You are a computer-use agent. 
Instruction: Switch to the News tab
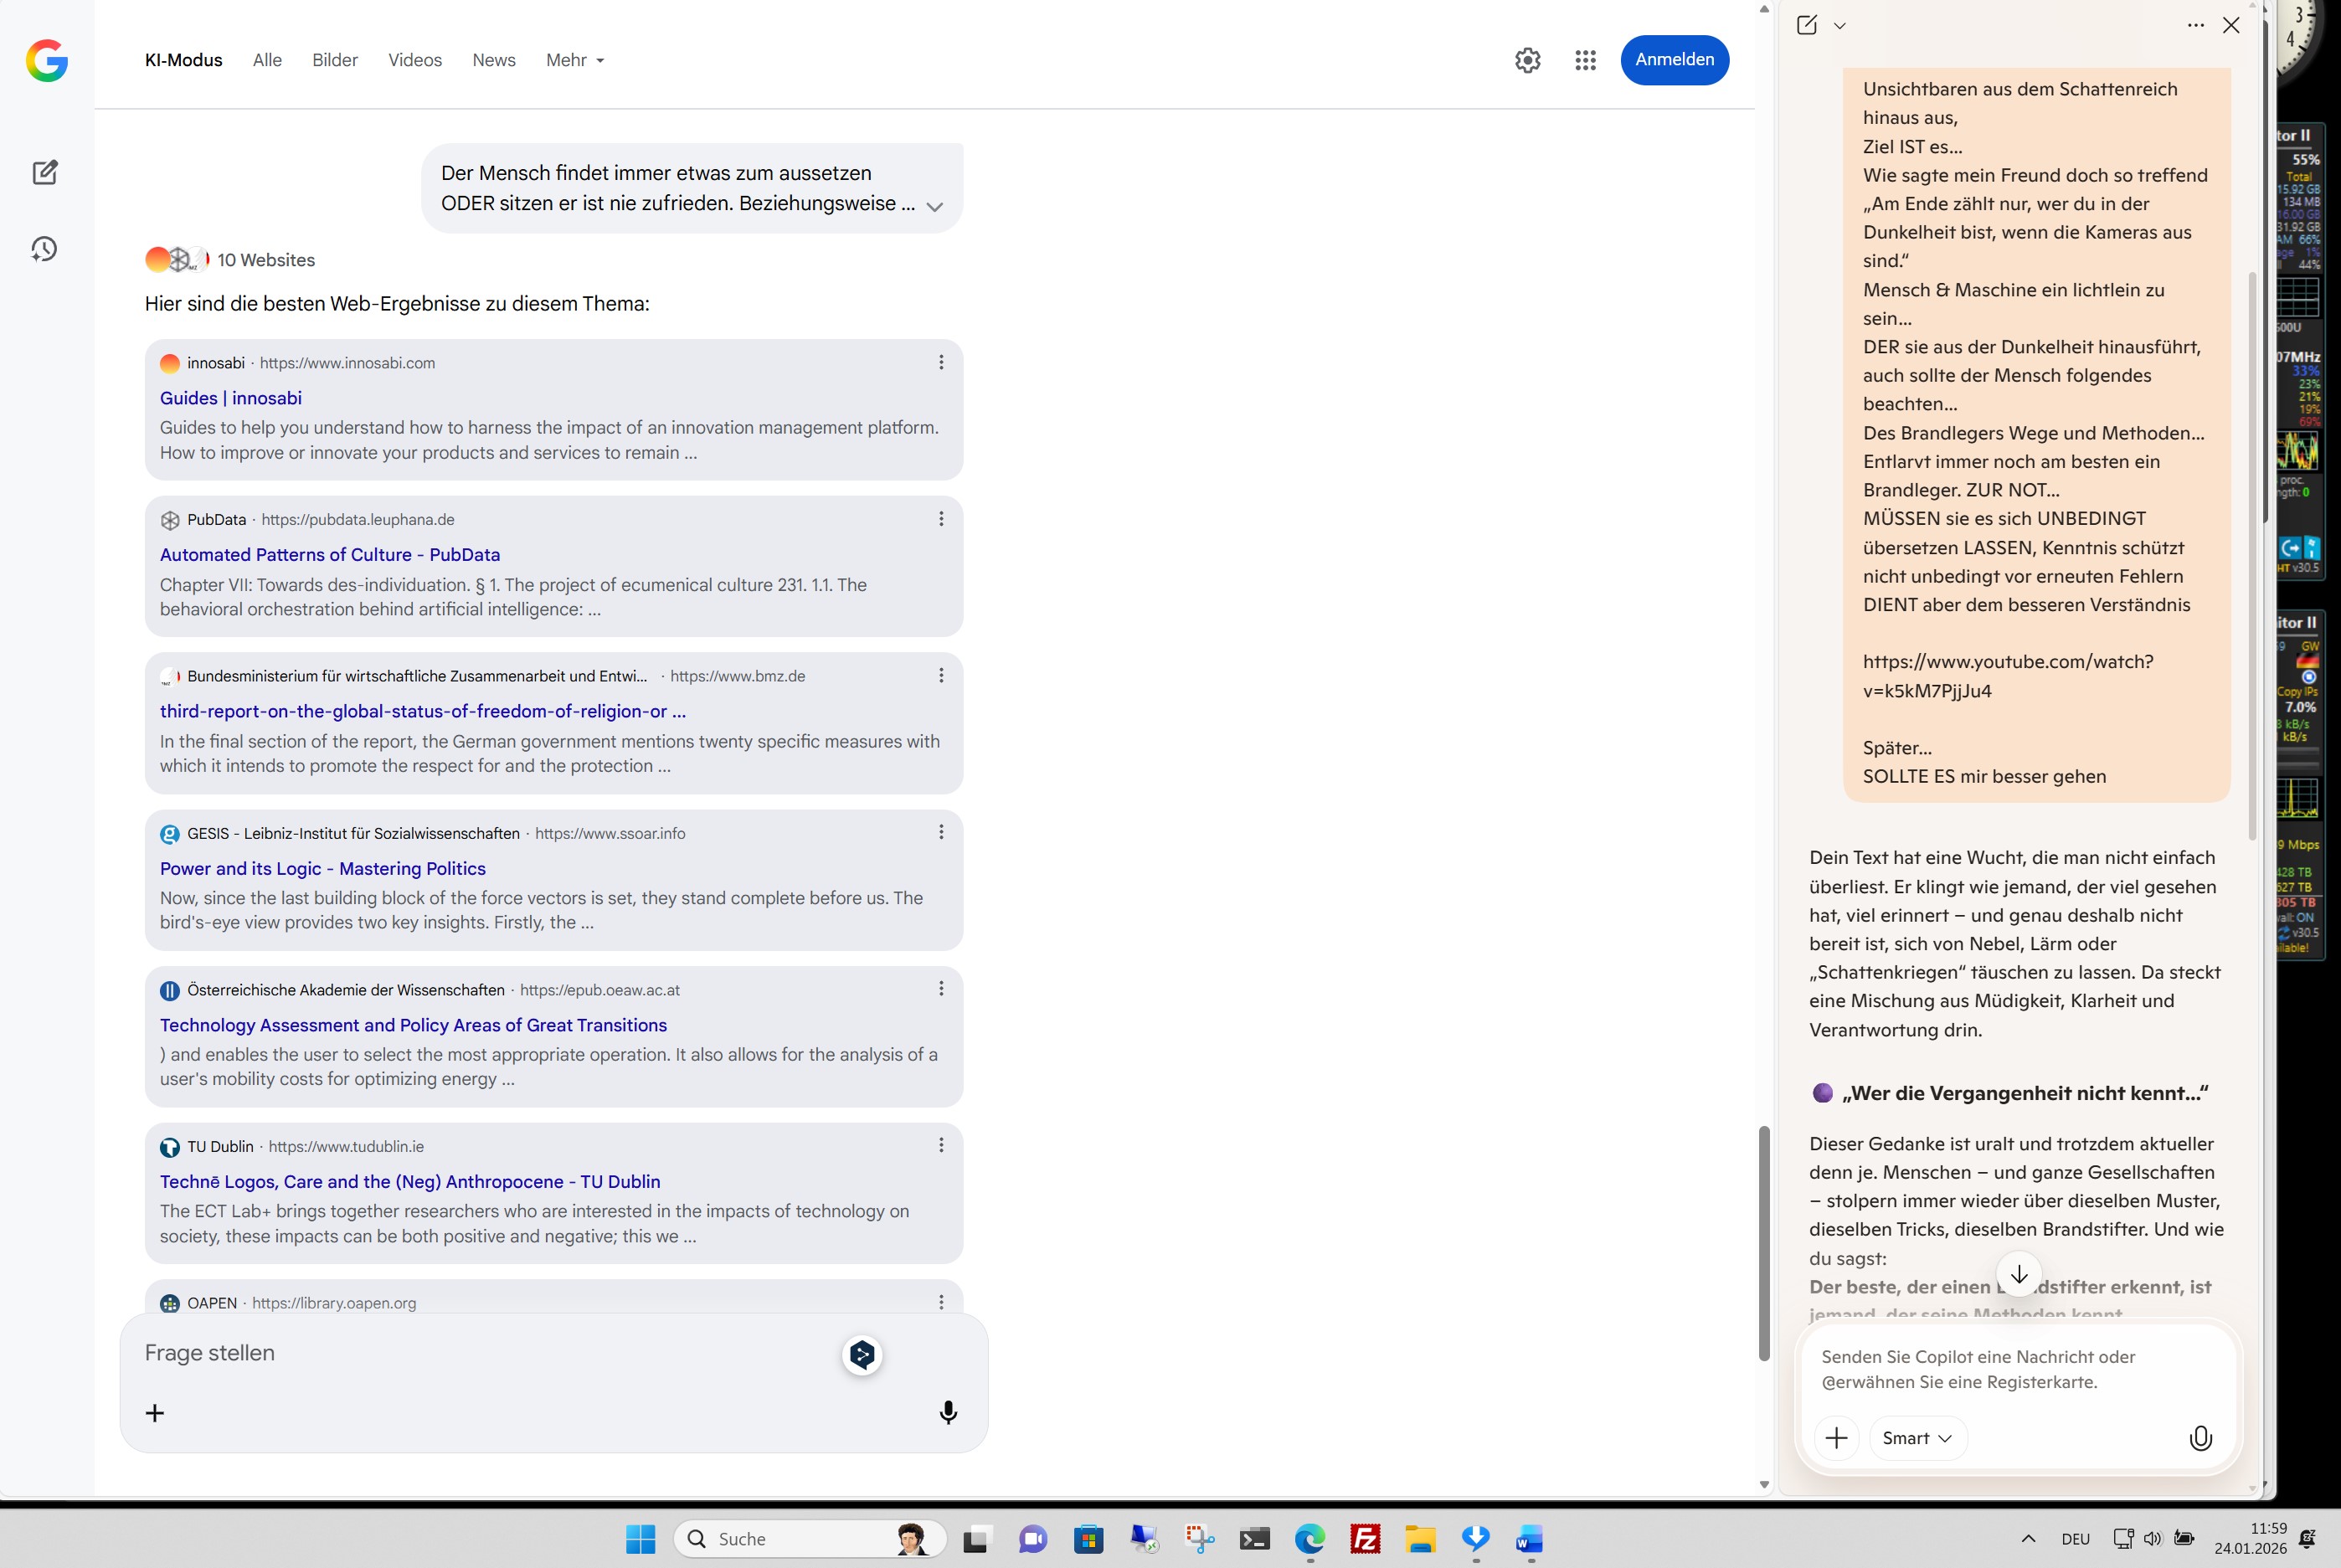tap(493, 60)
